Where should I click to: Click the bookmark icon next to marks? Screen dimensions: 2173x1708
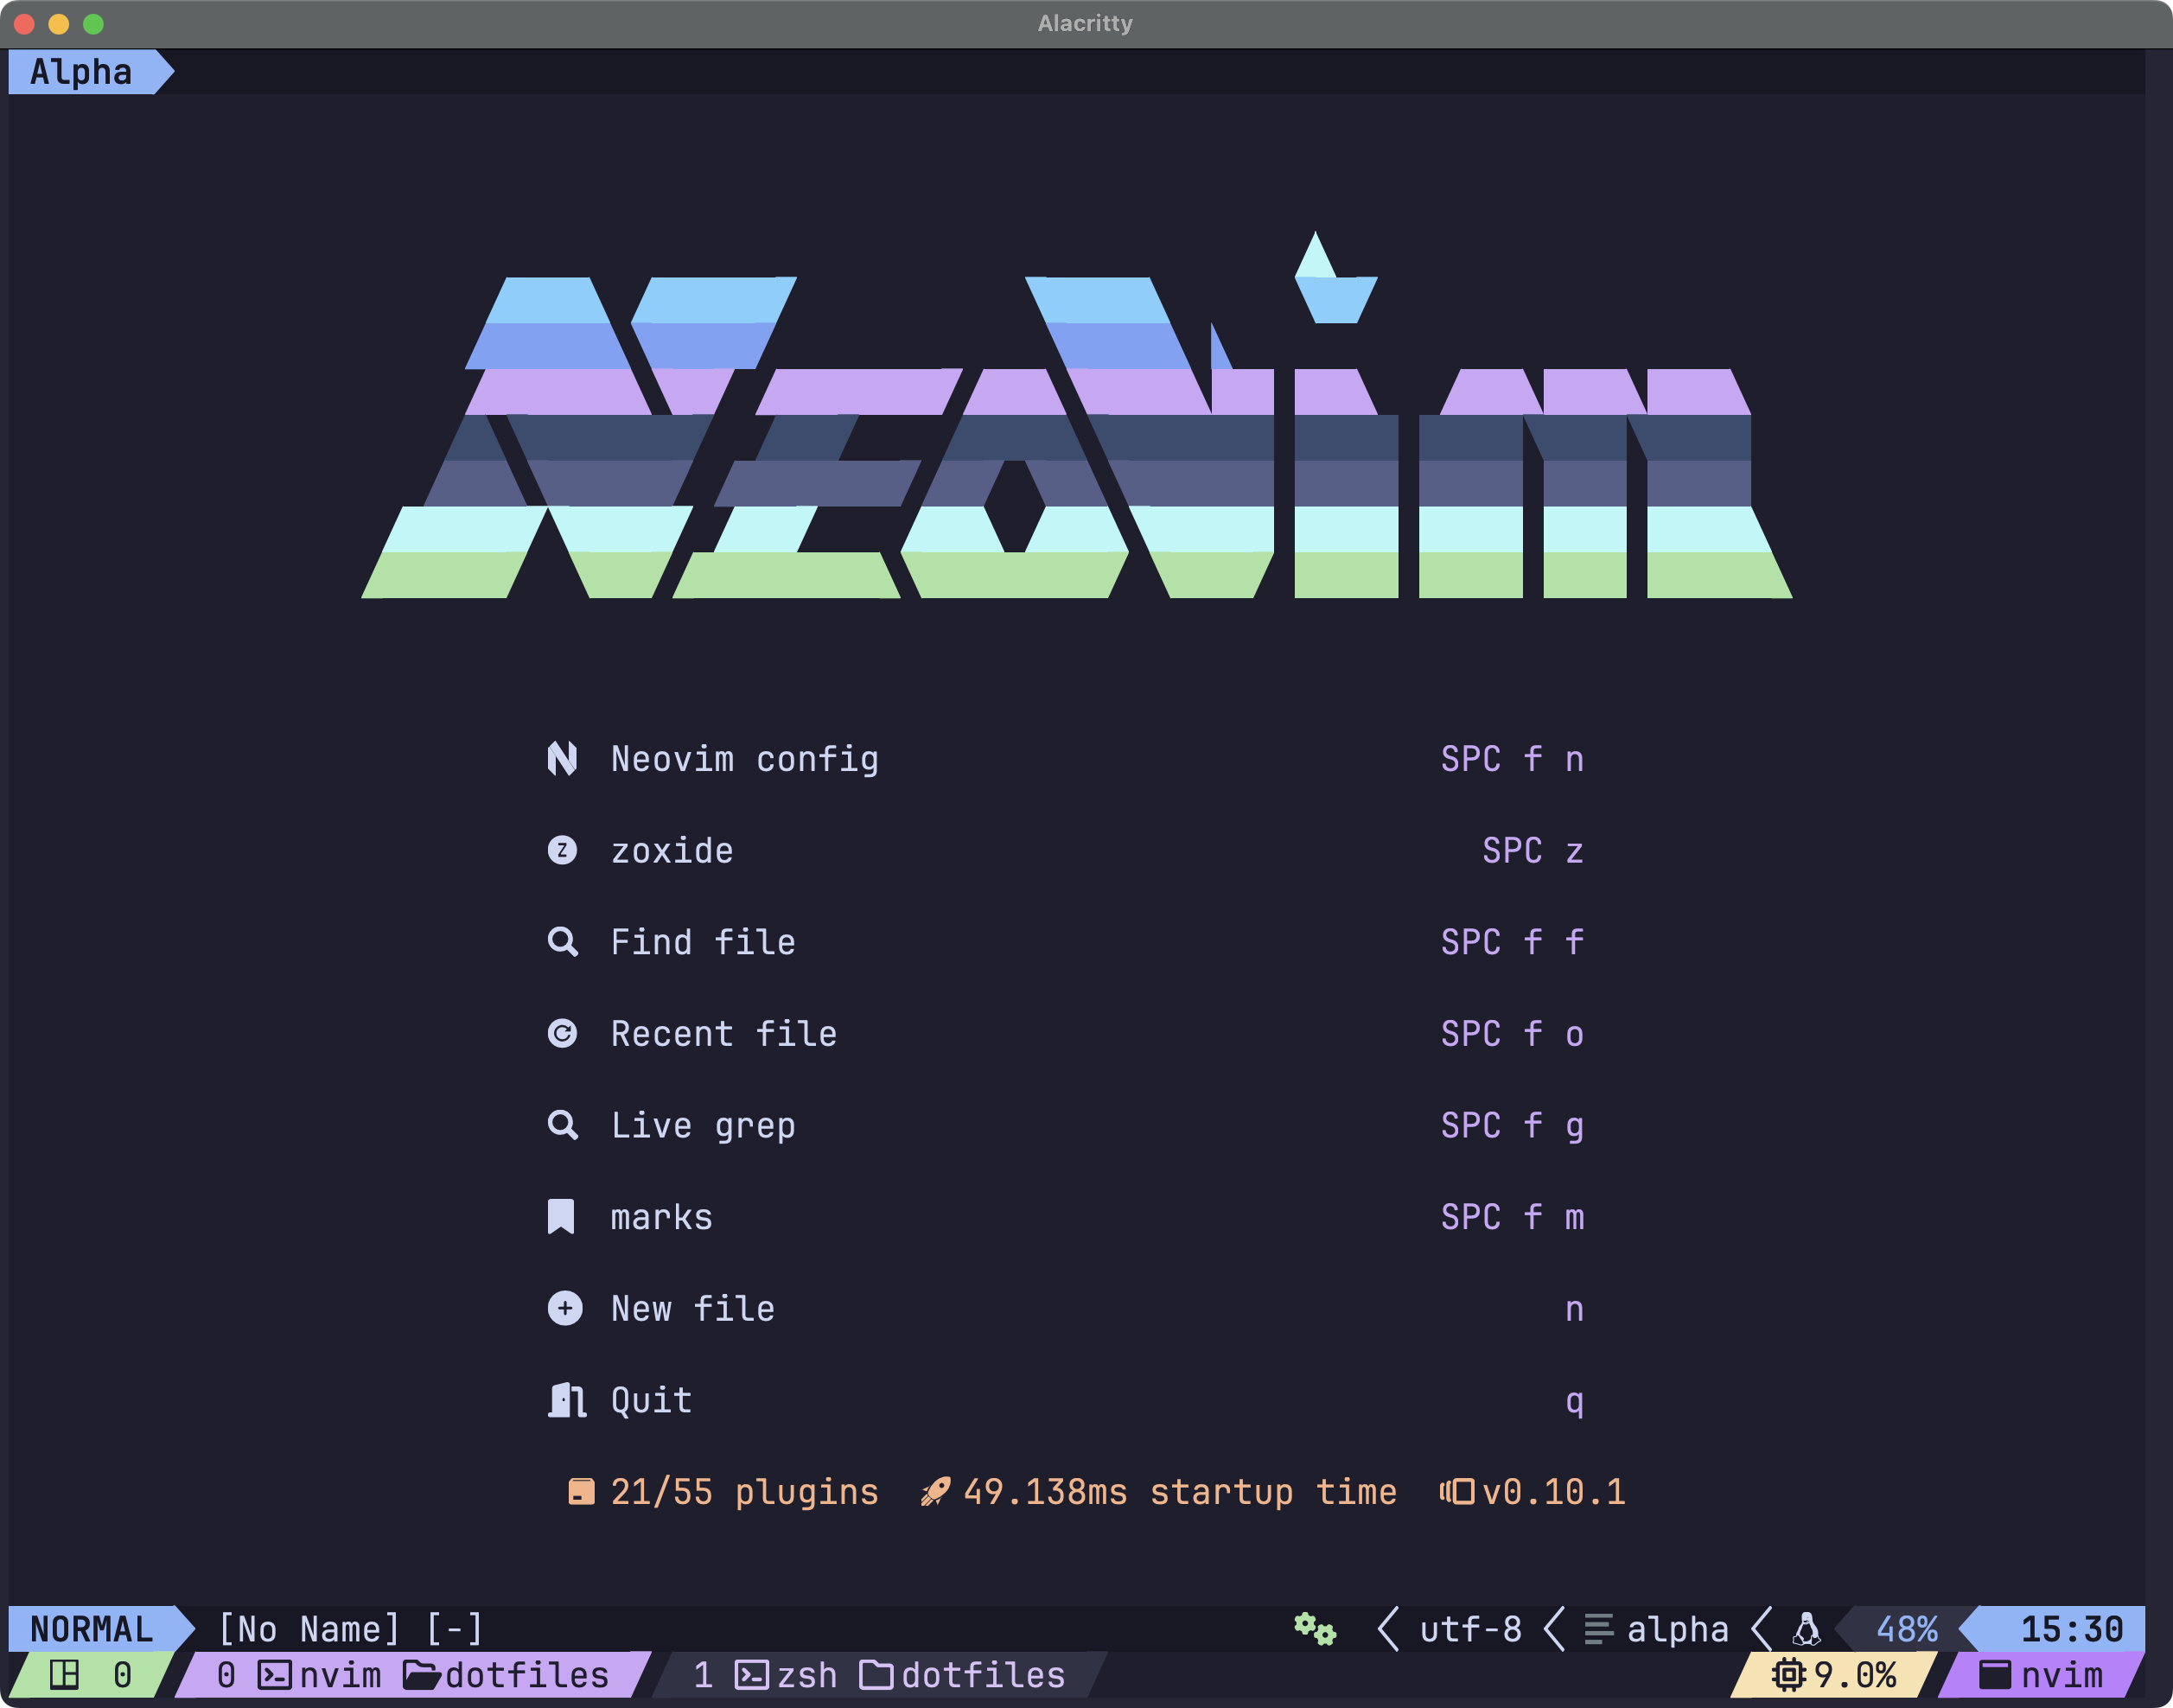point(561,1217)
